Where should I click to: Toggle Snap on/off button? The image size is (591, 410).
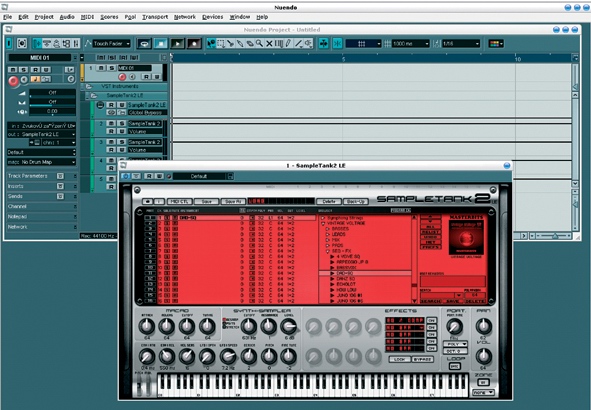[x=337, y=44]
